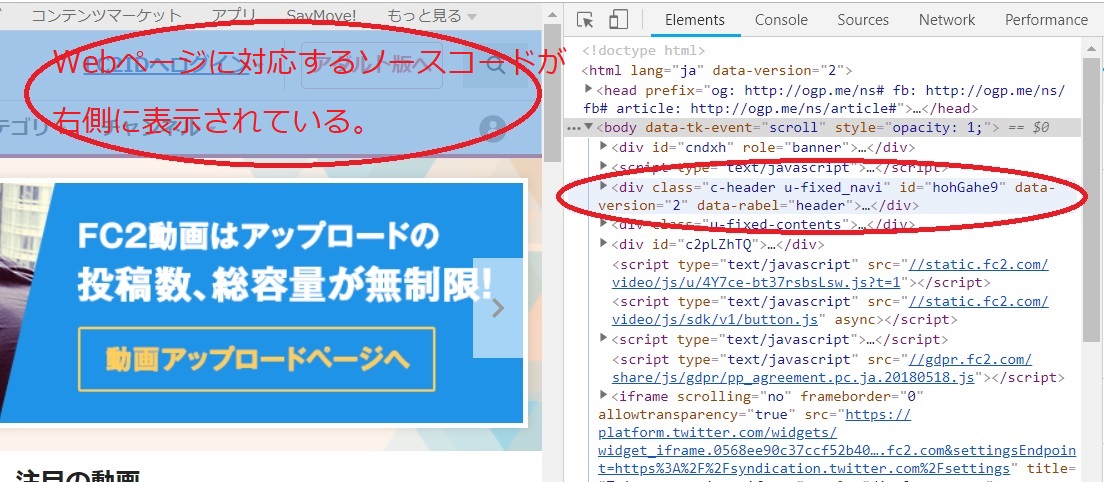Click the web page vertical scrollbar

tap(553, 91)
